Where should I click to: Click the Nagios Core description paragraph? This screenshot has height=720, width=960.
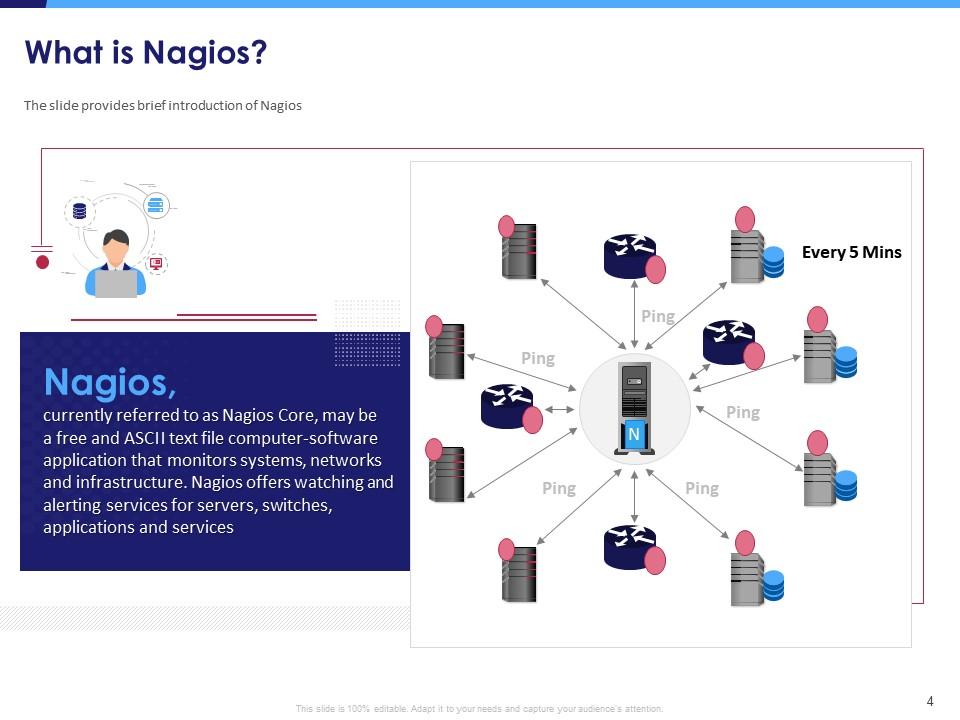(x=218, y=471)
